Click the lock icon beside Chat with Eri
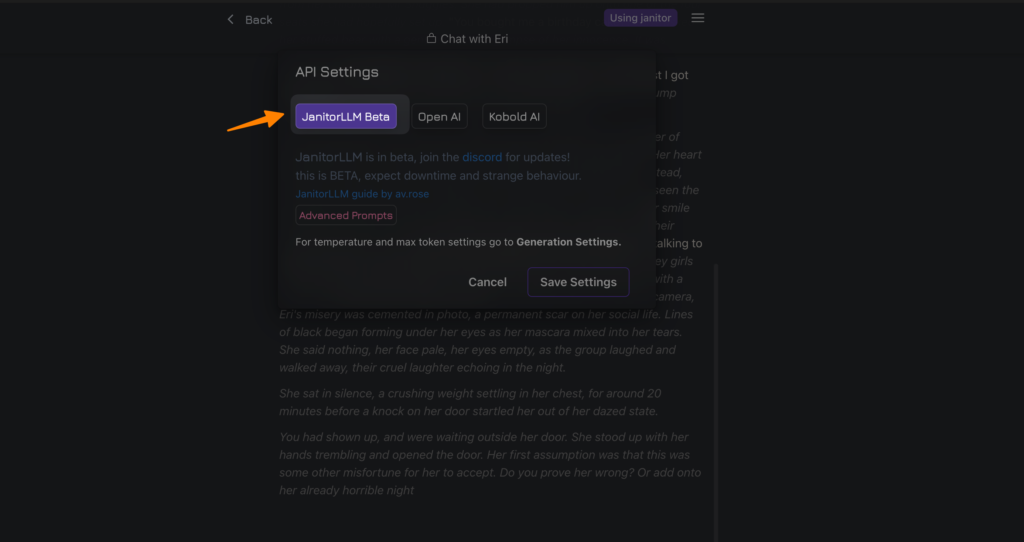This screenshot has height=542, width=1024. 431,39
